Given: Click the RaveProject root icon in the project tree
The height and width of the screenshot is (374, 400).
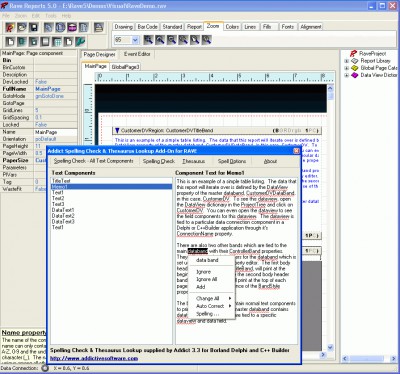Looking at the screenshot, I should [x=354, y=53].
